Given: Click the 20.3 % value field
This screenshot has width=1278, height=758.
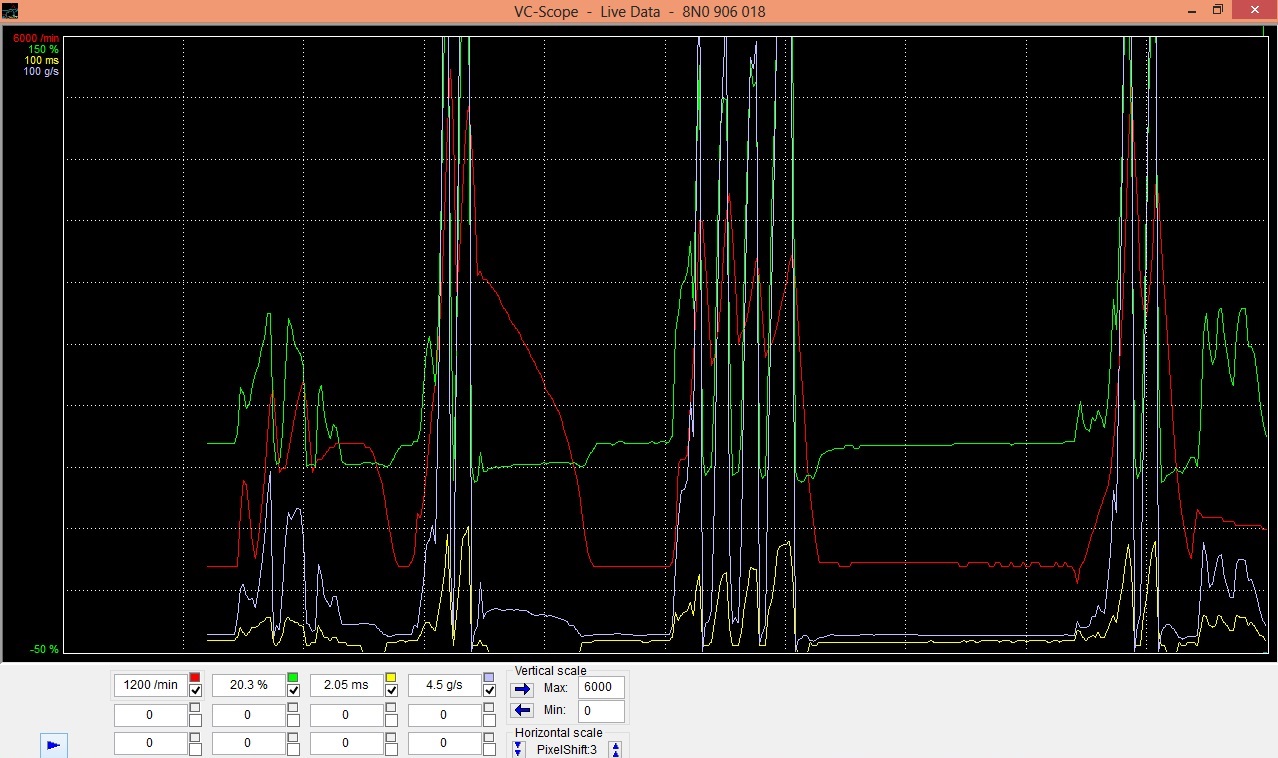Looking at the screenshot, I should 248,685.
